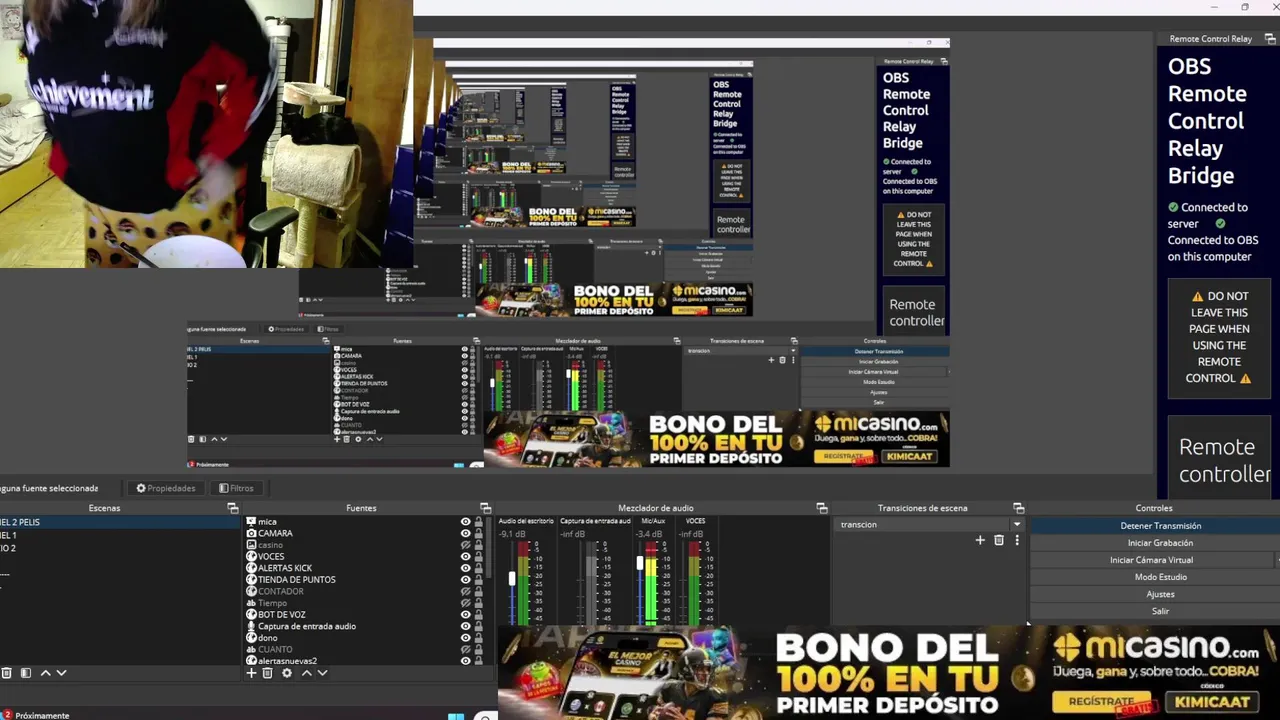
Task: Select the BOT DE VOZ source
Action: (282, 615)
